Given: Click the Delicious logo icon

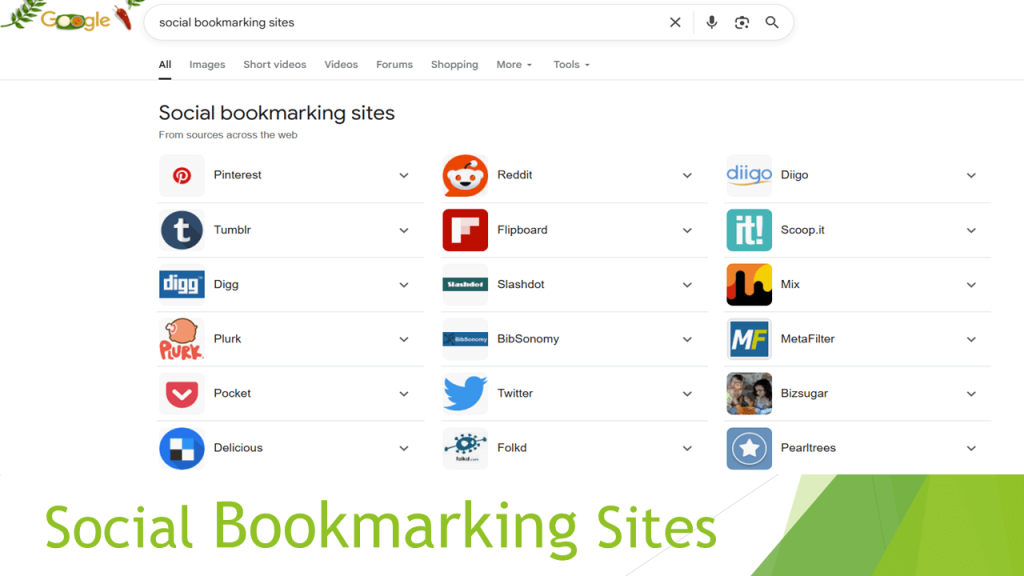Looking at the screenshot, I should pyautogui.click(x=182, y=448).
